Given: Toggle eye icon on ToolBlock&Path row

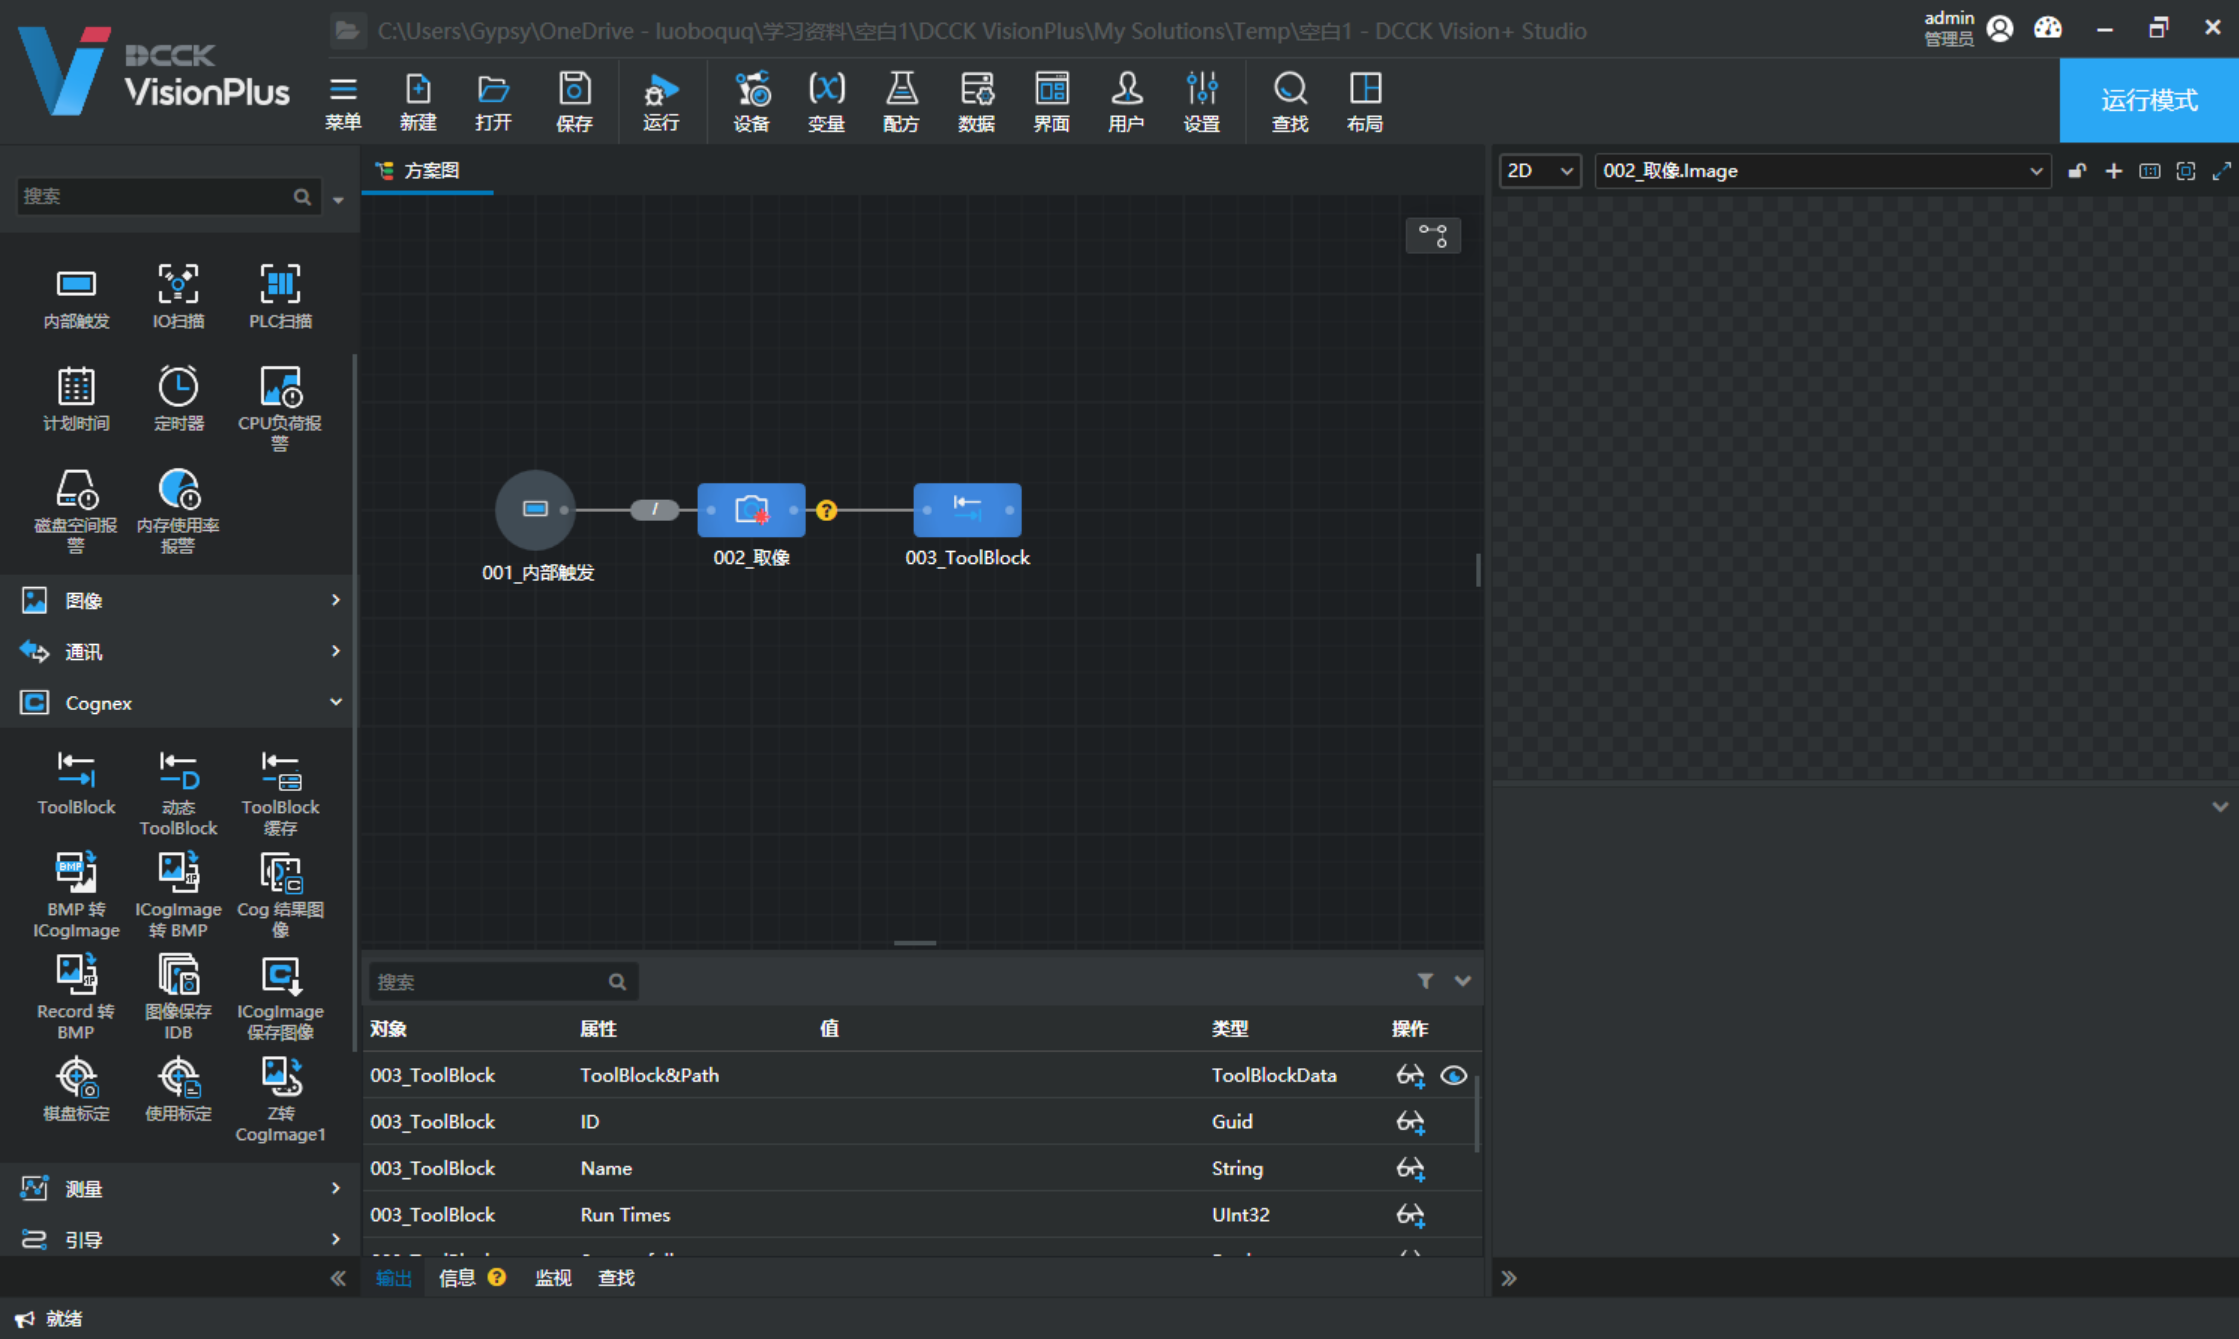Looking at the screenshot, I should click(x=1454, y=1076).
